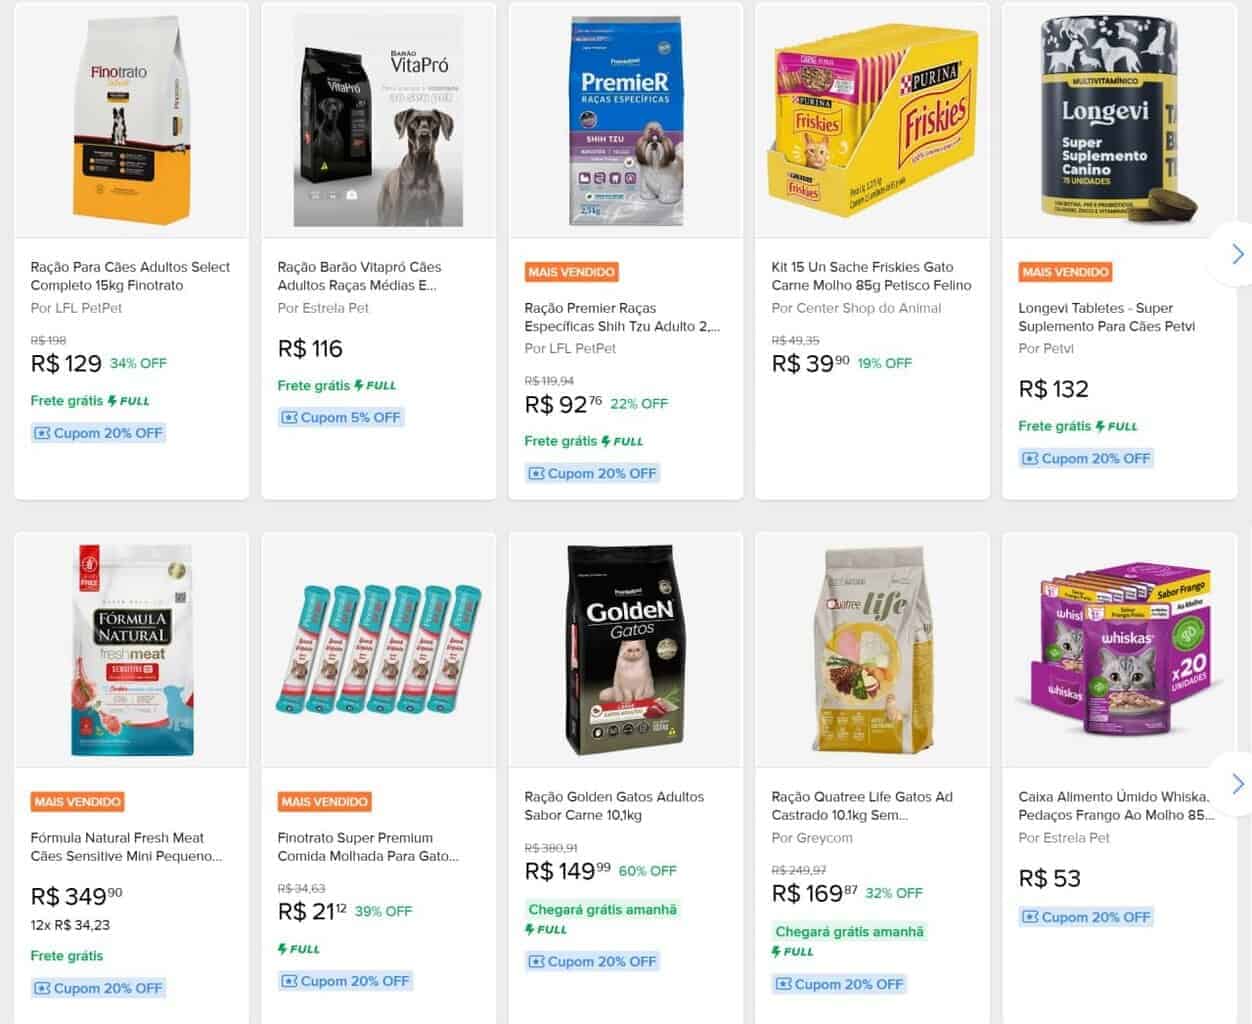The height and width of the screenshot is (1024, 1252).
Task: Open Premier Raças Específicas Shih Tzu image
Action: pos(625,121)
